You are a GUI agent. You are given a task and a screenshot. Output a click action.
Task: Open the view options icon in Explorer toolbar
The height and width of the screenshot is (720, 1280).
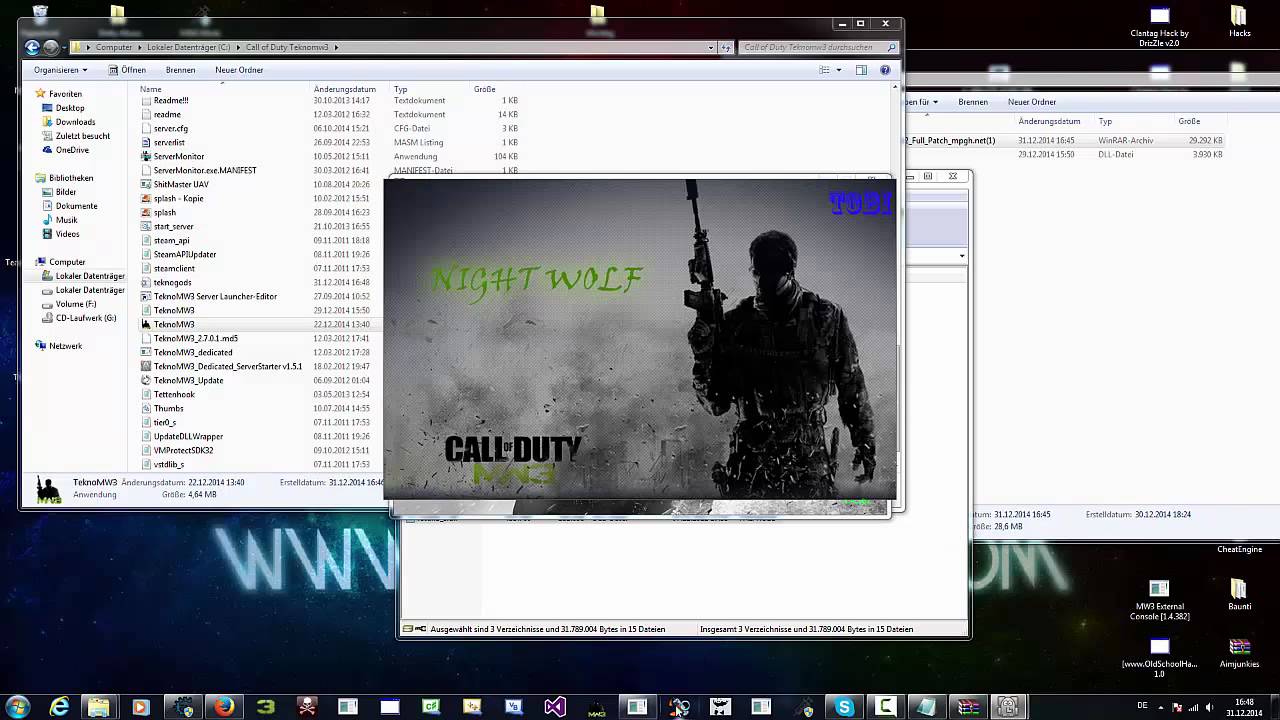pyautogui.click(x=825, y=70)
